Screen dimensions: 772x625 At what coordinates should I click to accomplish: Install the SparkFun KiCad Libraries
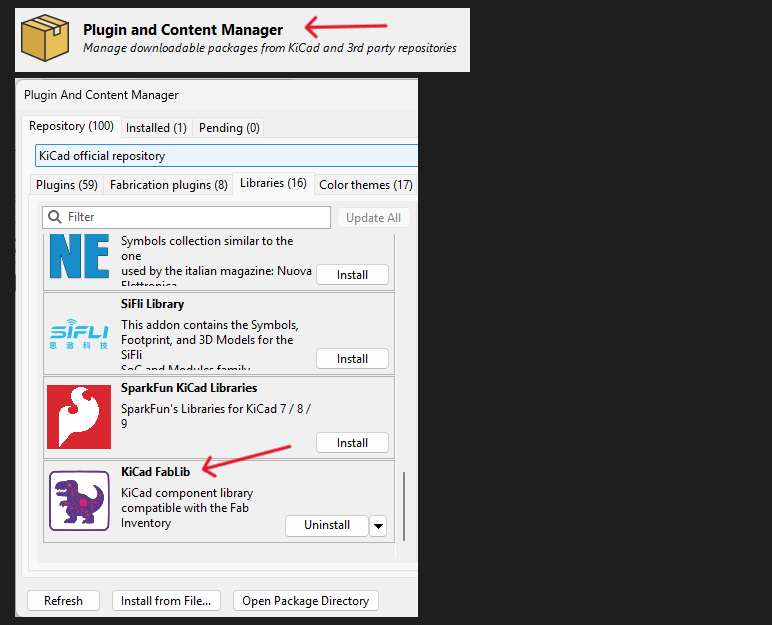click(x=353, y=443)
